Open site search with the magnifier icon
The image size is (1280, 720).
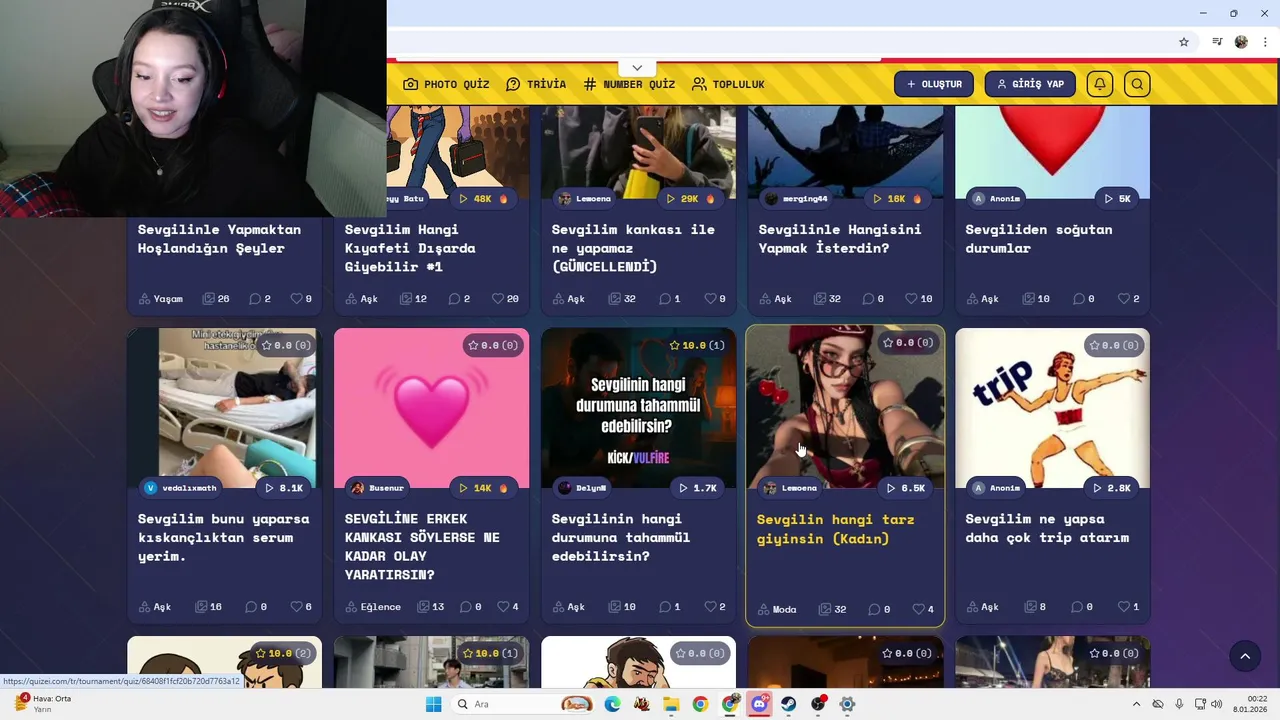1137,84
